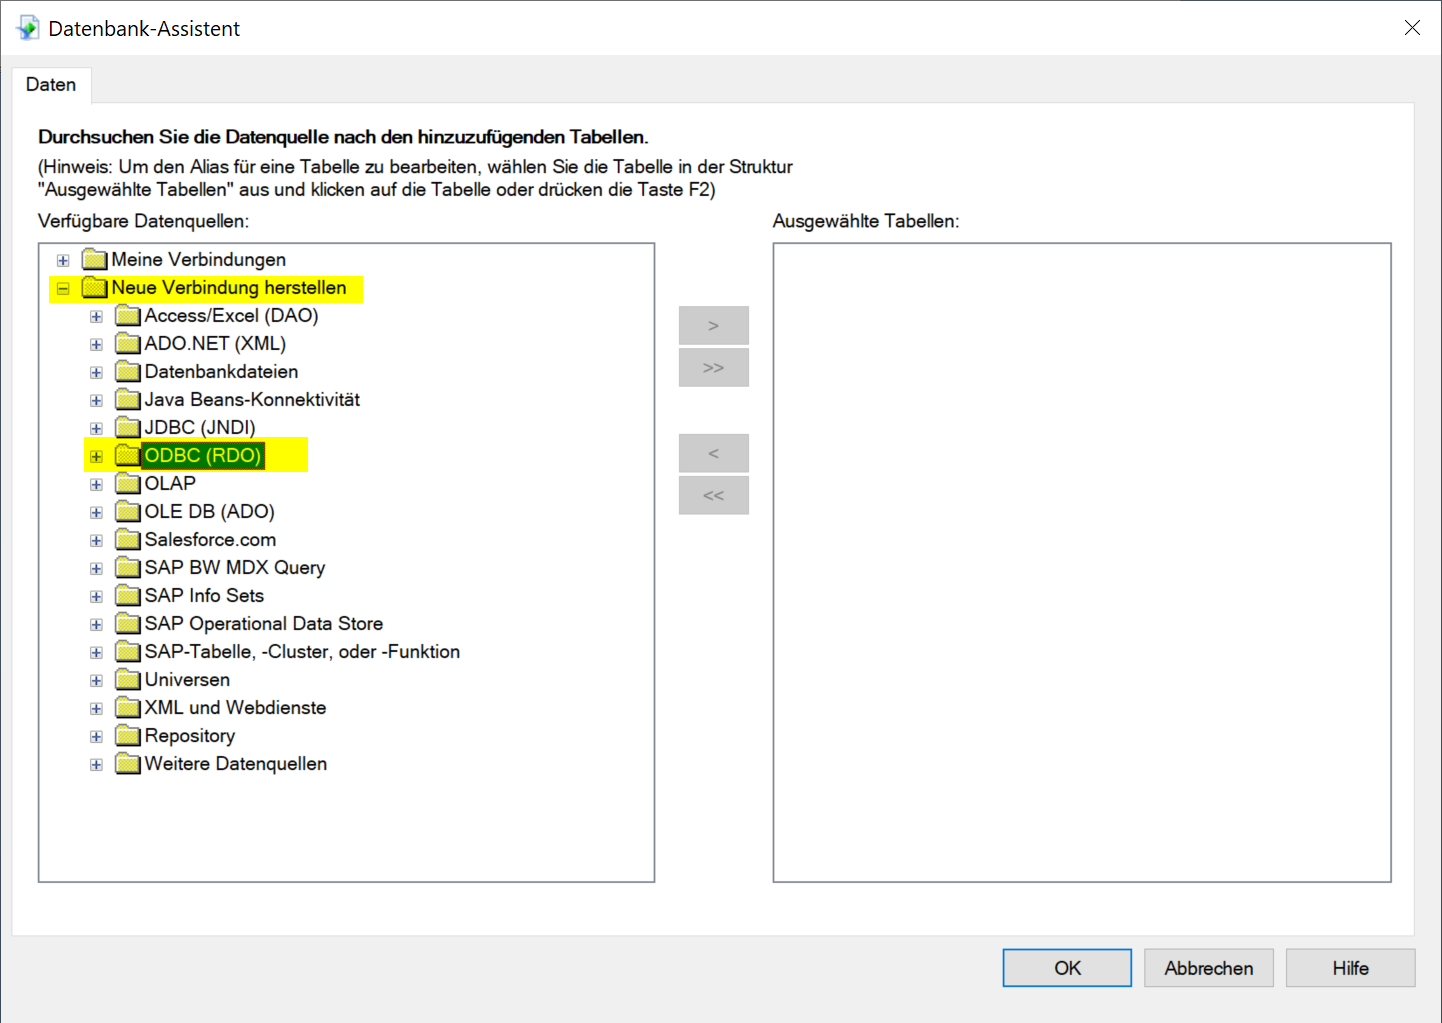Select the Datenbankdateien label

(221, 372)
